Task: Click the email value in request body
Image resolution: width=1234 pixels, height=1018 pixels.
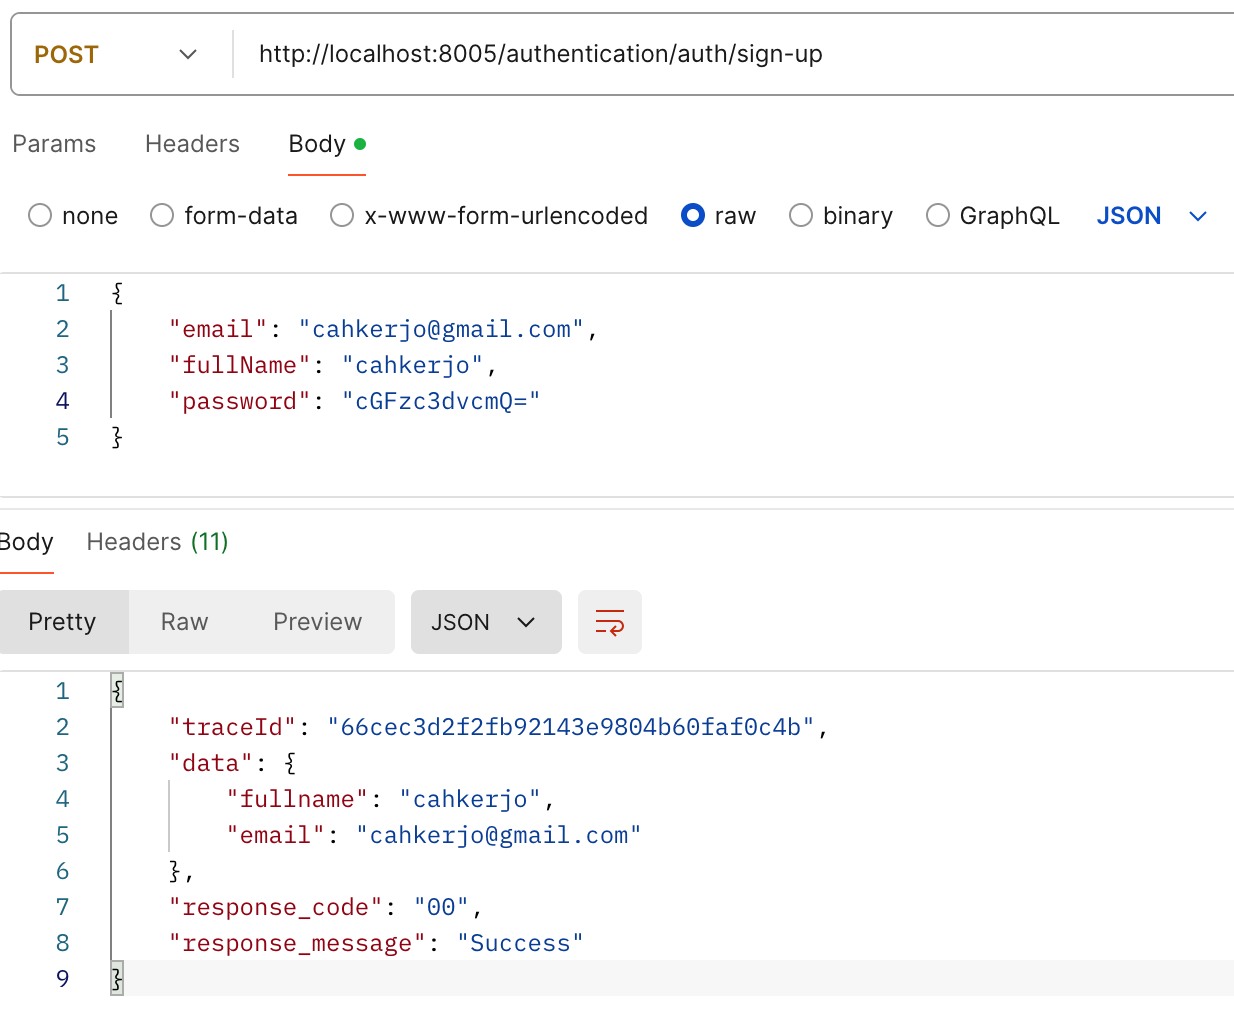Action: pyautogui.click(x=441, y=330)
